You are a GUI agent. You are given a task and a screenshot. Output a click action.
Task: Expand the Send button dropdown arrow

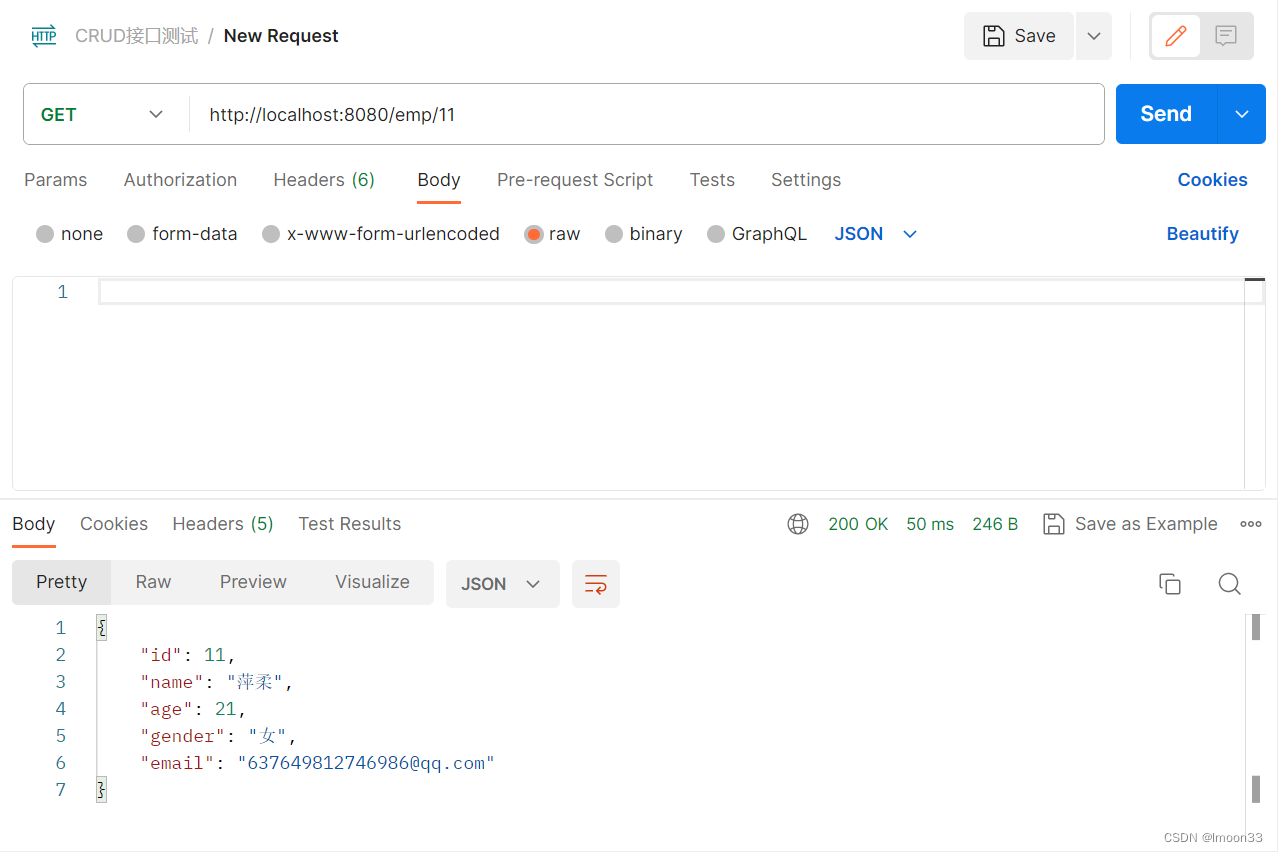[1240, 113]
